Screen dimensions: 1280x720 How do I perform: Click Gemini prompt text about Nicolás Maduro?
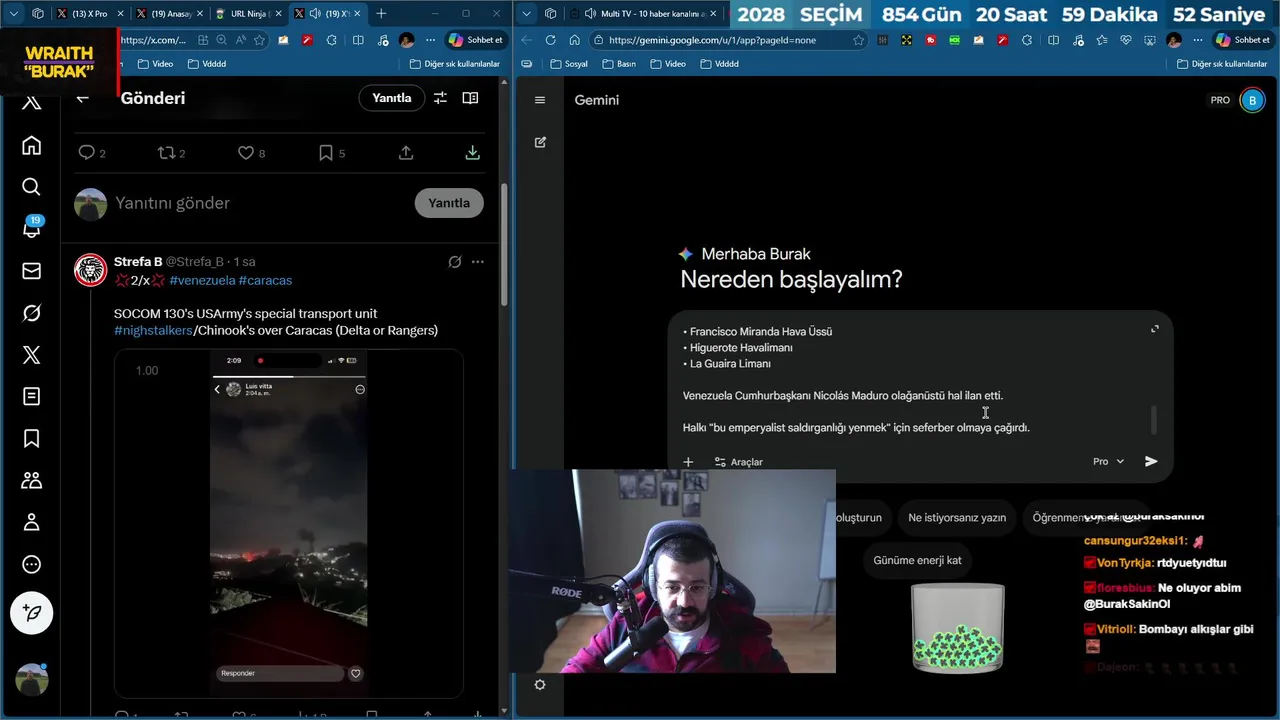click(x=842, y=396)
